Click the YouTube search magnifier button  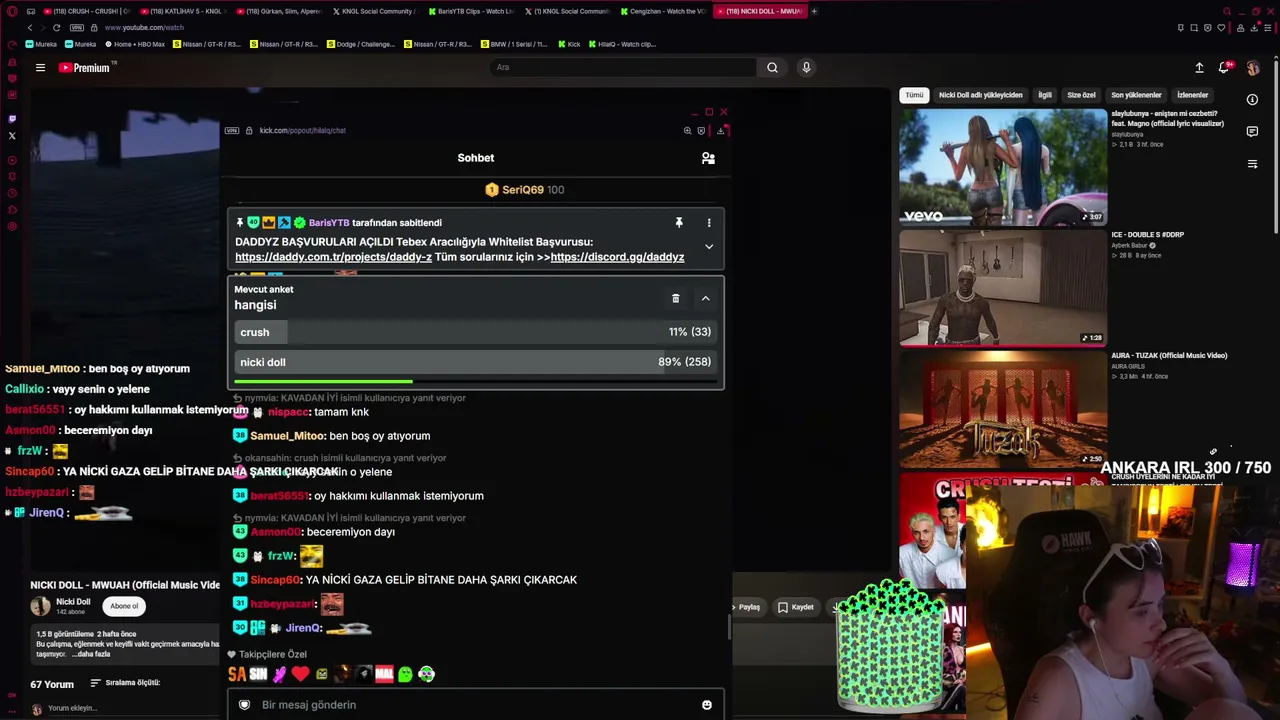[x=772, y=68]
